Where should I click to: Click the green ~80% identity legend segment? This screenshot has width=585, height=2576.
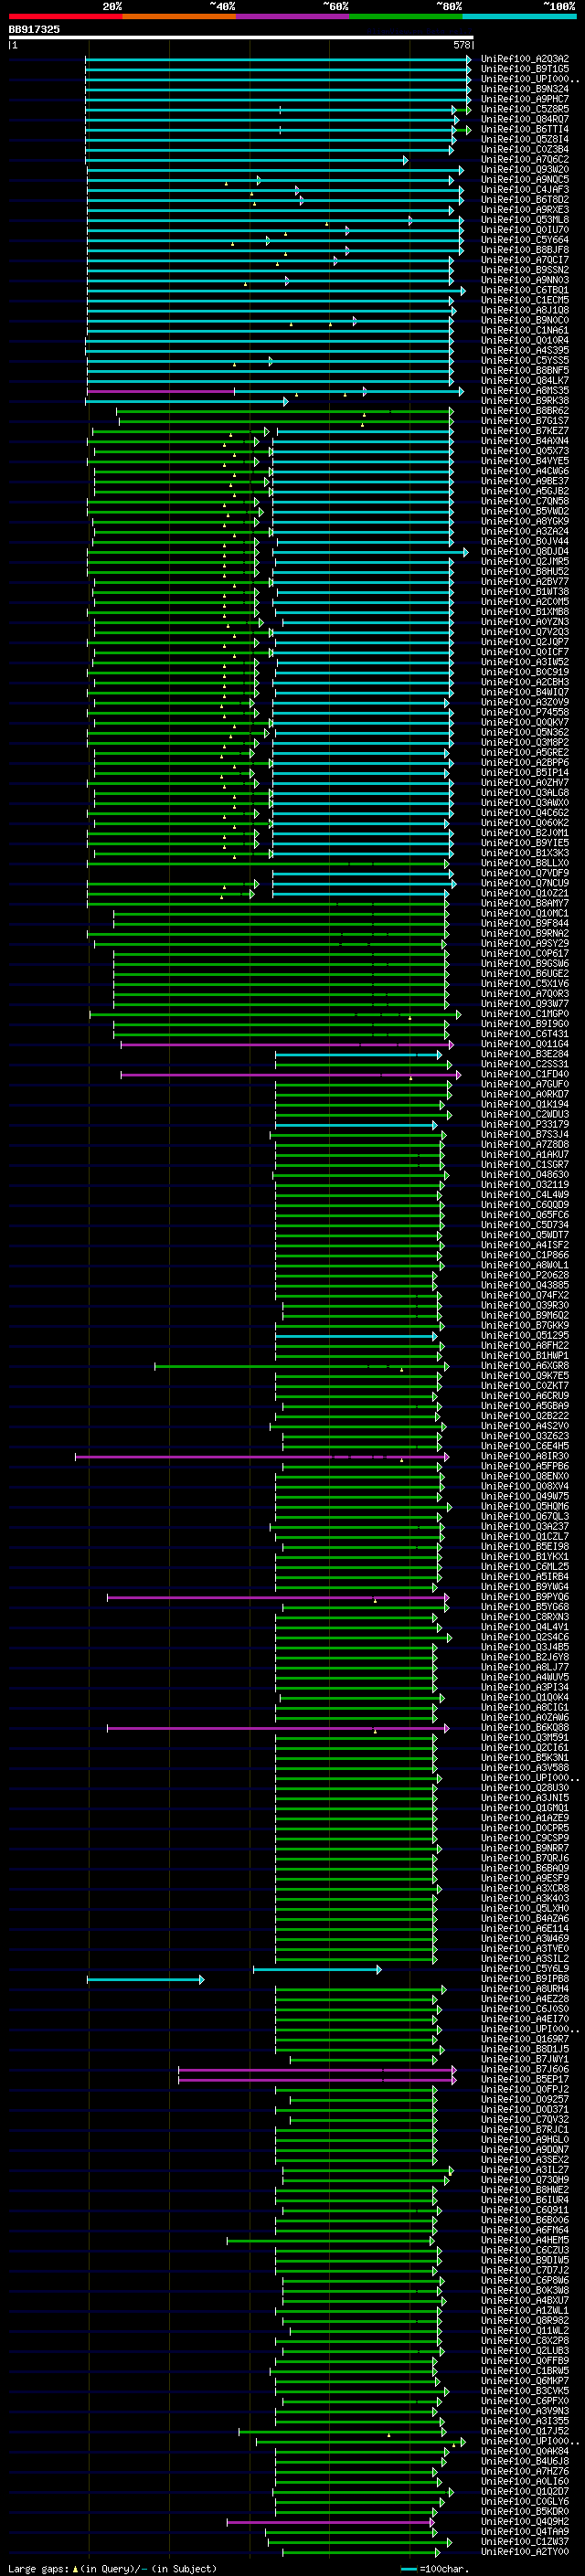tap(406, 16)
